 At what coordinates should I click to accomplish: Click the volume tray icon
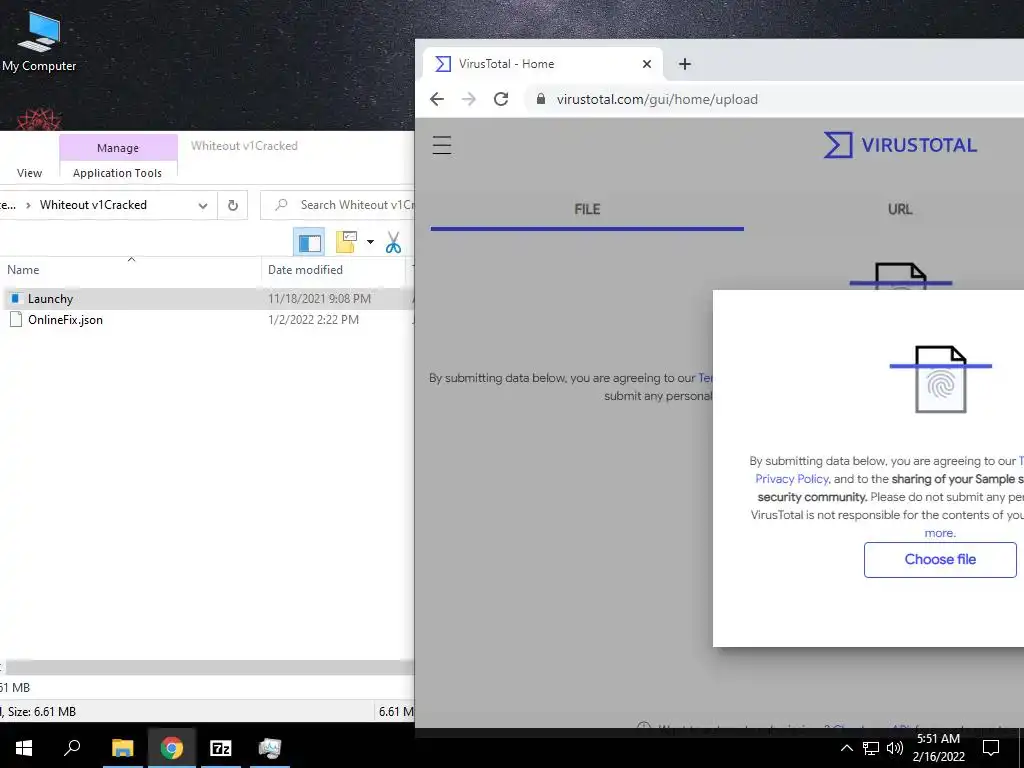click(x=894, y=748)
